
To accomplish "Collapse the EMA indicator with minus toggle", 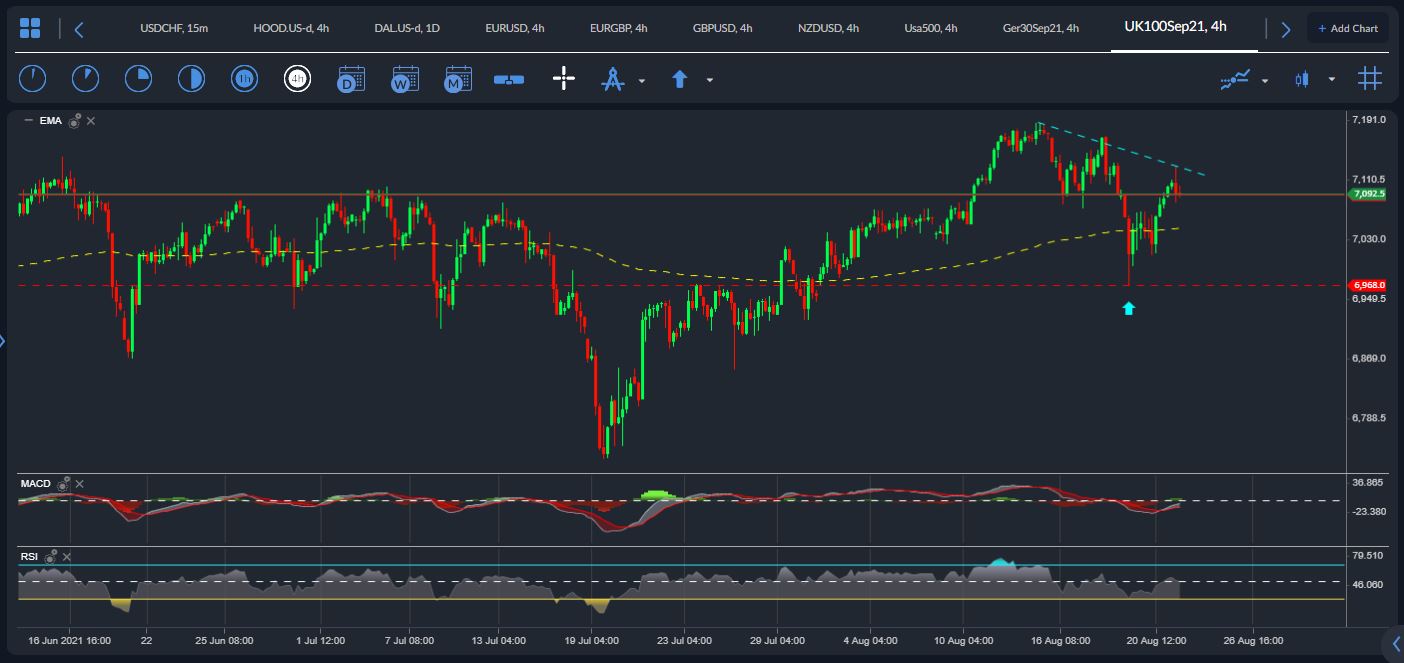I will (x=28, y=121).
